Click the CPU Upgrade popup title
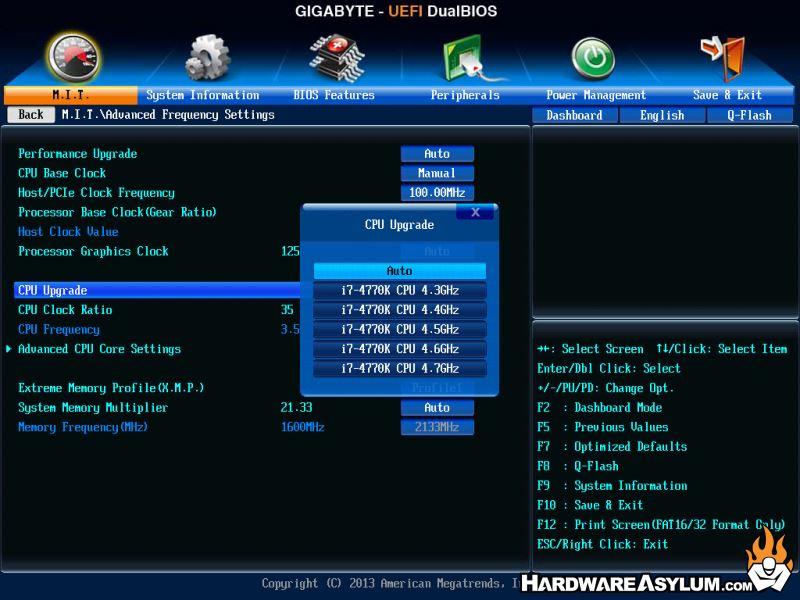The width and height of the screenshot is (800, 600). pyautogui.click(x=399, y=224)
